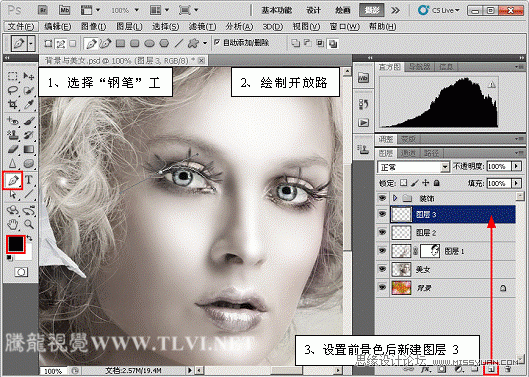Open the 图层(L) menu
The width and height of the screenshot is (529, 377).
(129, 26)
